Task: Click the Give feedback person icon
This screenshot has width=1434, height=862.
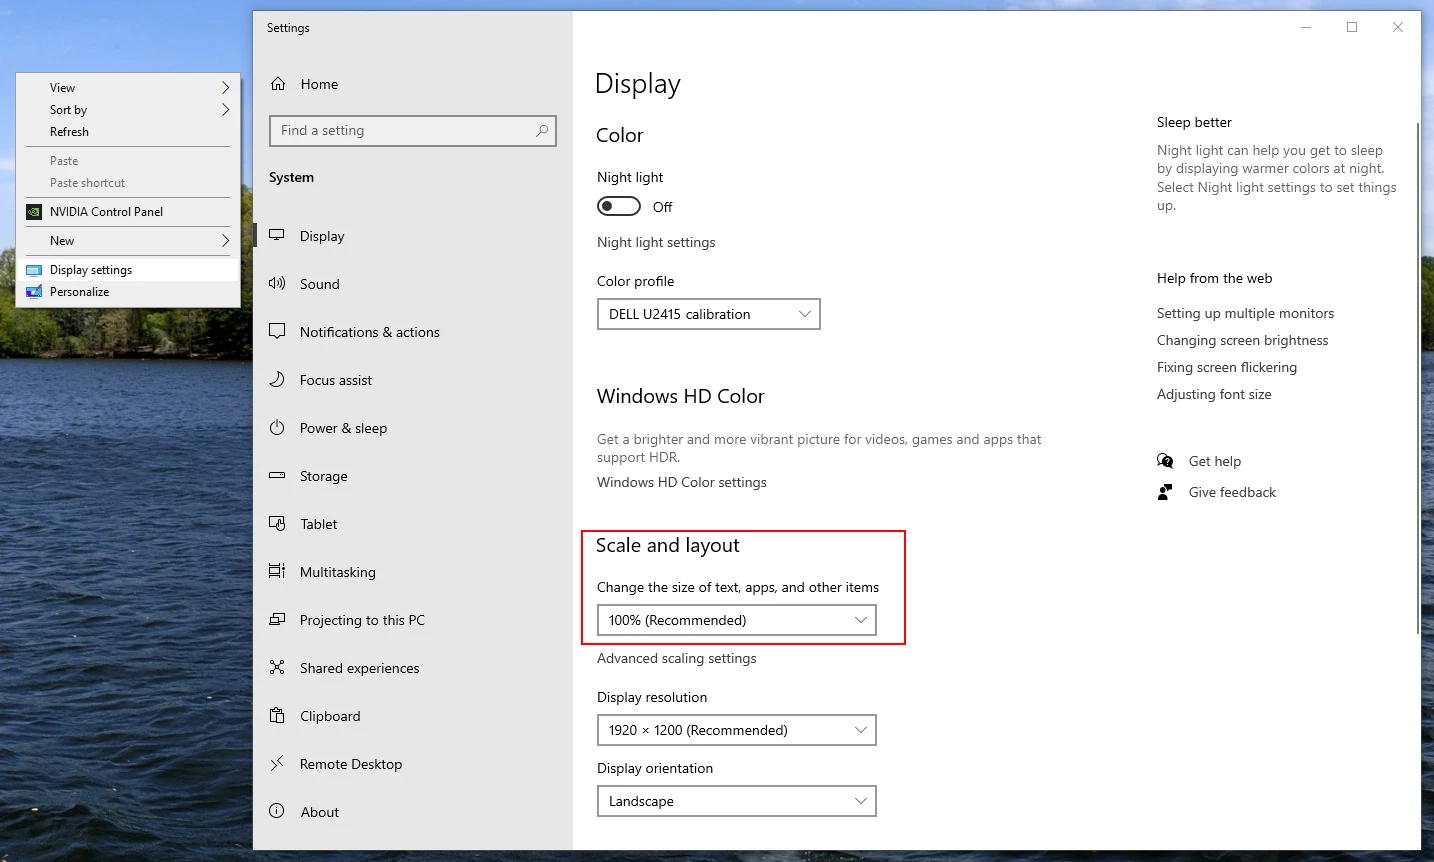Action: tap(1165, 492)
